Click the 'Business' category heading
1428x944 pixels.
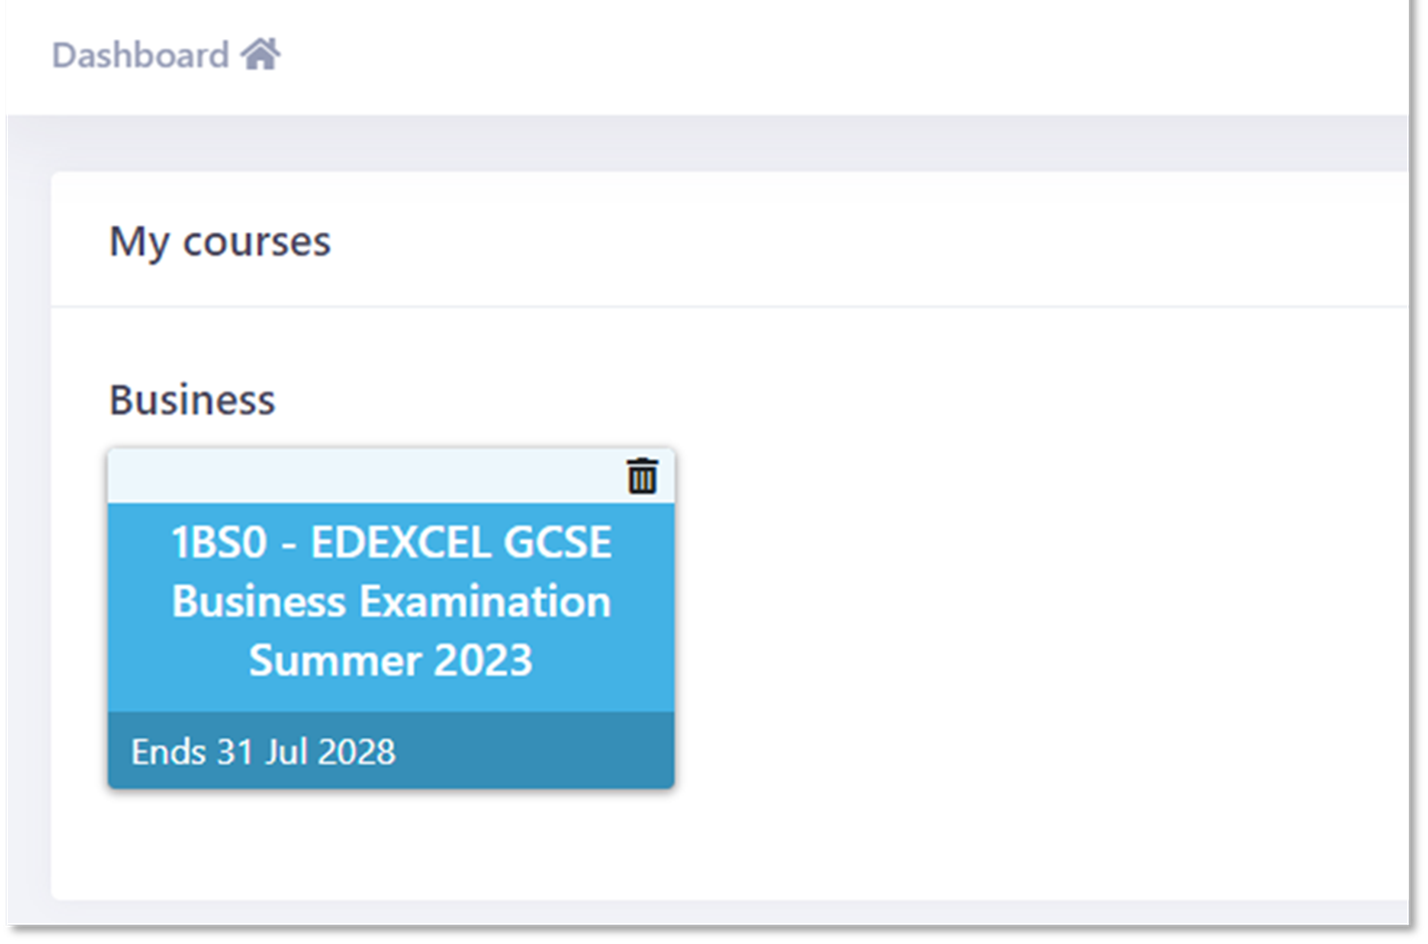click(192, 400)
